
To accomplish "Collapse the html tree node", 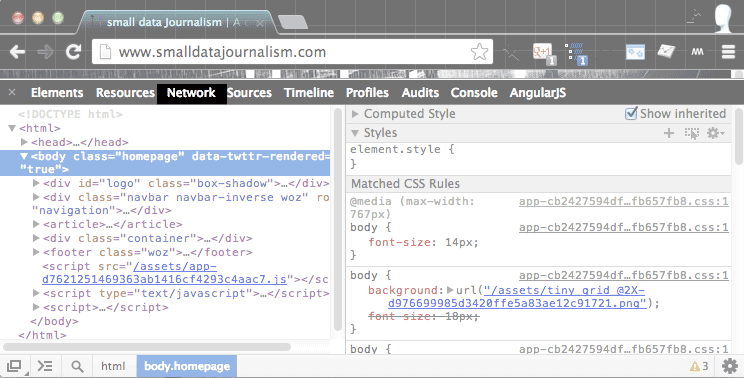I will coord(12,128).
